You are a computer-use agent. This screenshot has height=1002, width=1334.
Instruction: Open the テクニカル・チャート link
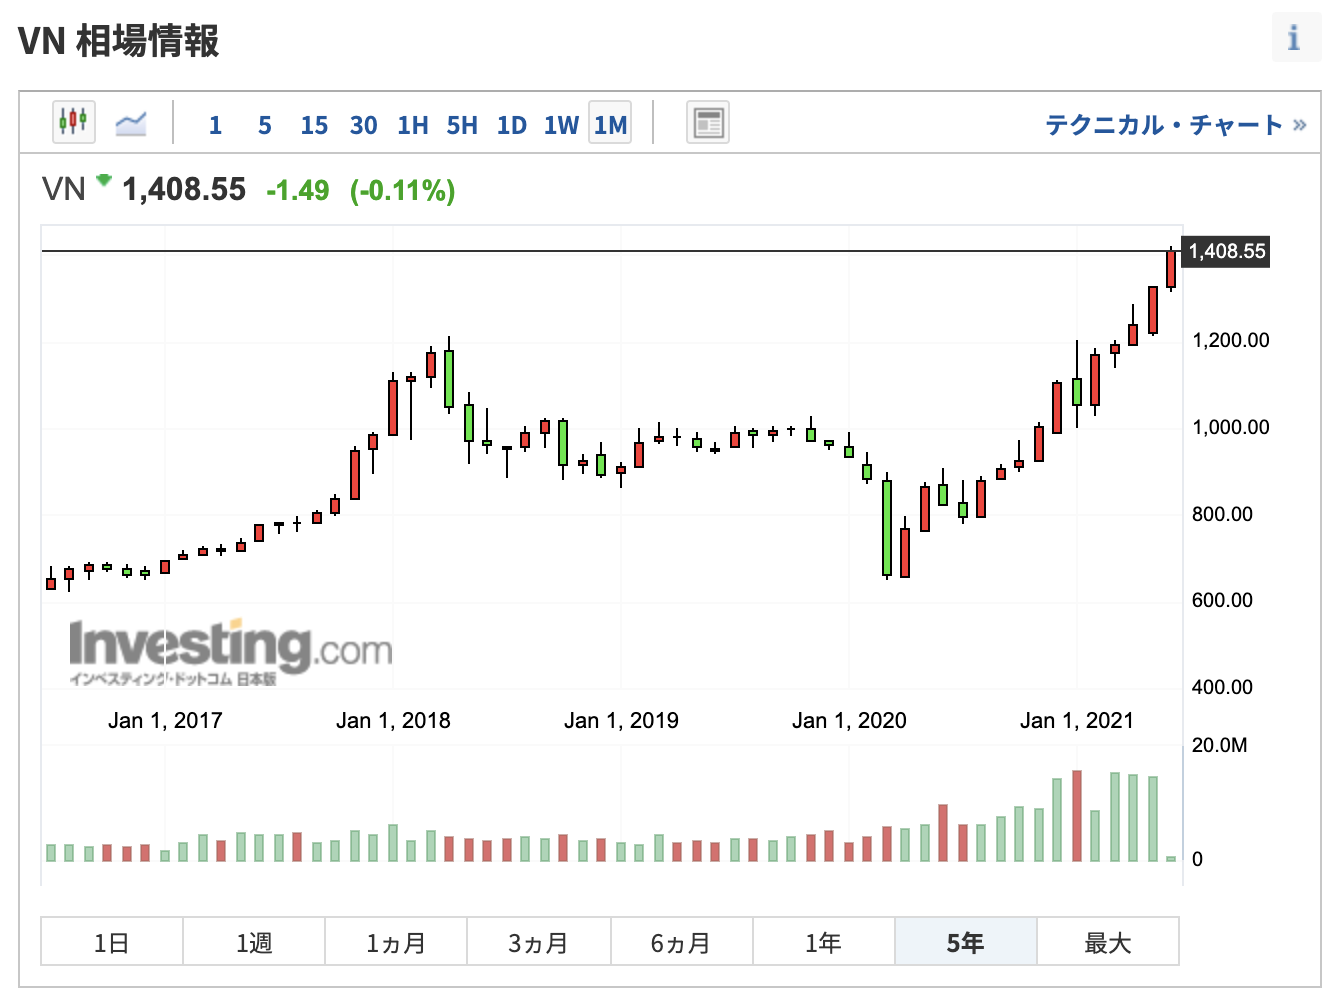[x=1176, y=125]
